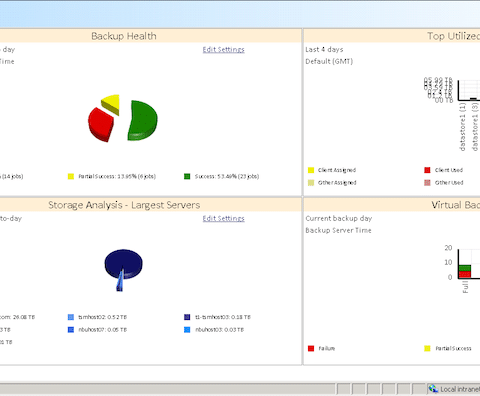Click the 'nbuhost07: 0.05 TB' legend label
Viewport: 480px width, 396px height.
[x=102, y=330]
